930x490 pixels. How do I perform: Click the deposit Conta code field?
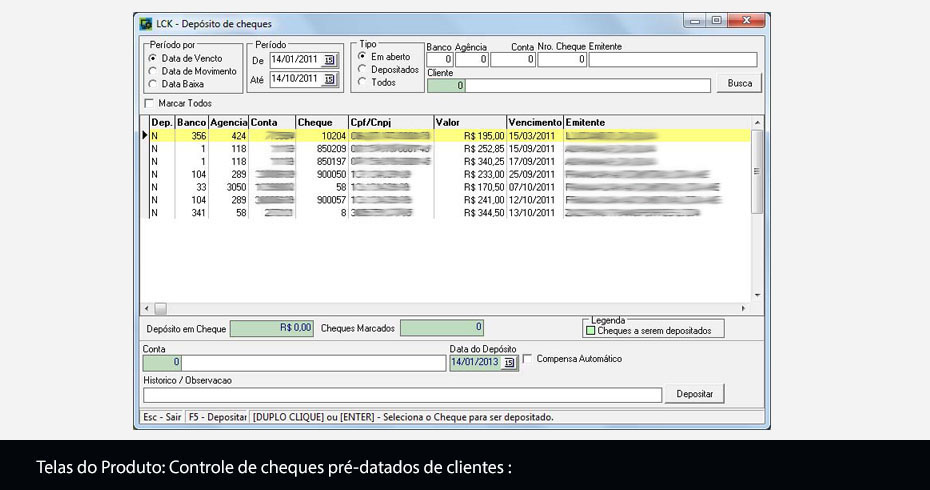[162, 362]
